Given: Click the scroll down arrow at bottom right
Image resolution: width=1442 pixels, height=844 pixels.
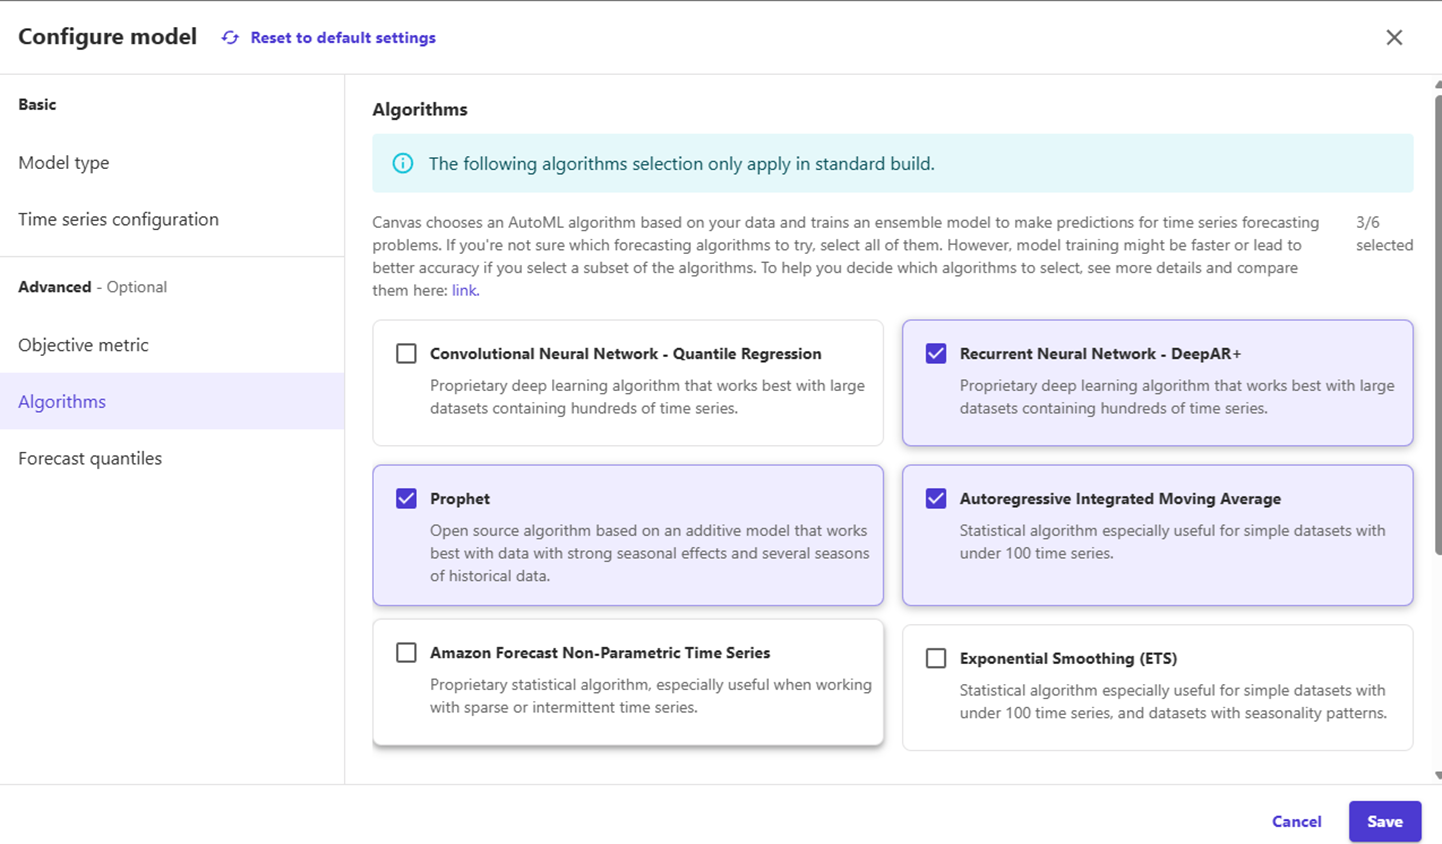Looking at the screenshot, I should [x=1437, y=775].
